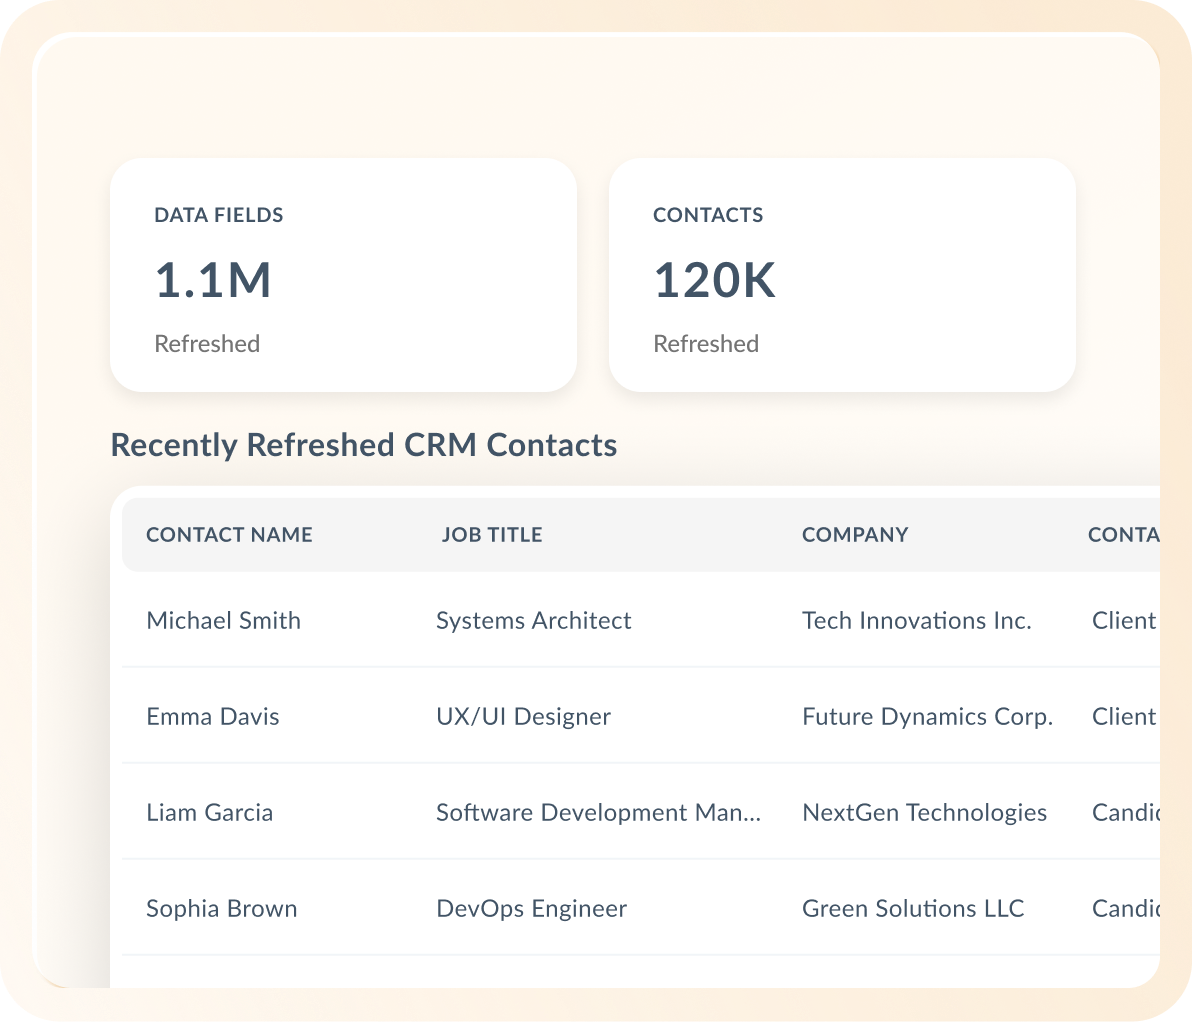Select the Job Title column header
1192x1022 pixels.
pos(492,535)
